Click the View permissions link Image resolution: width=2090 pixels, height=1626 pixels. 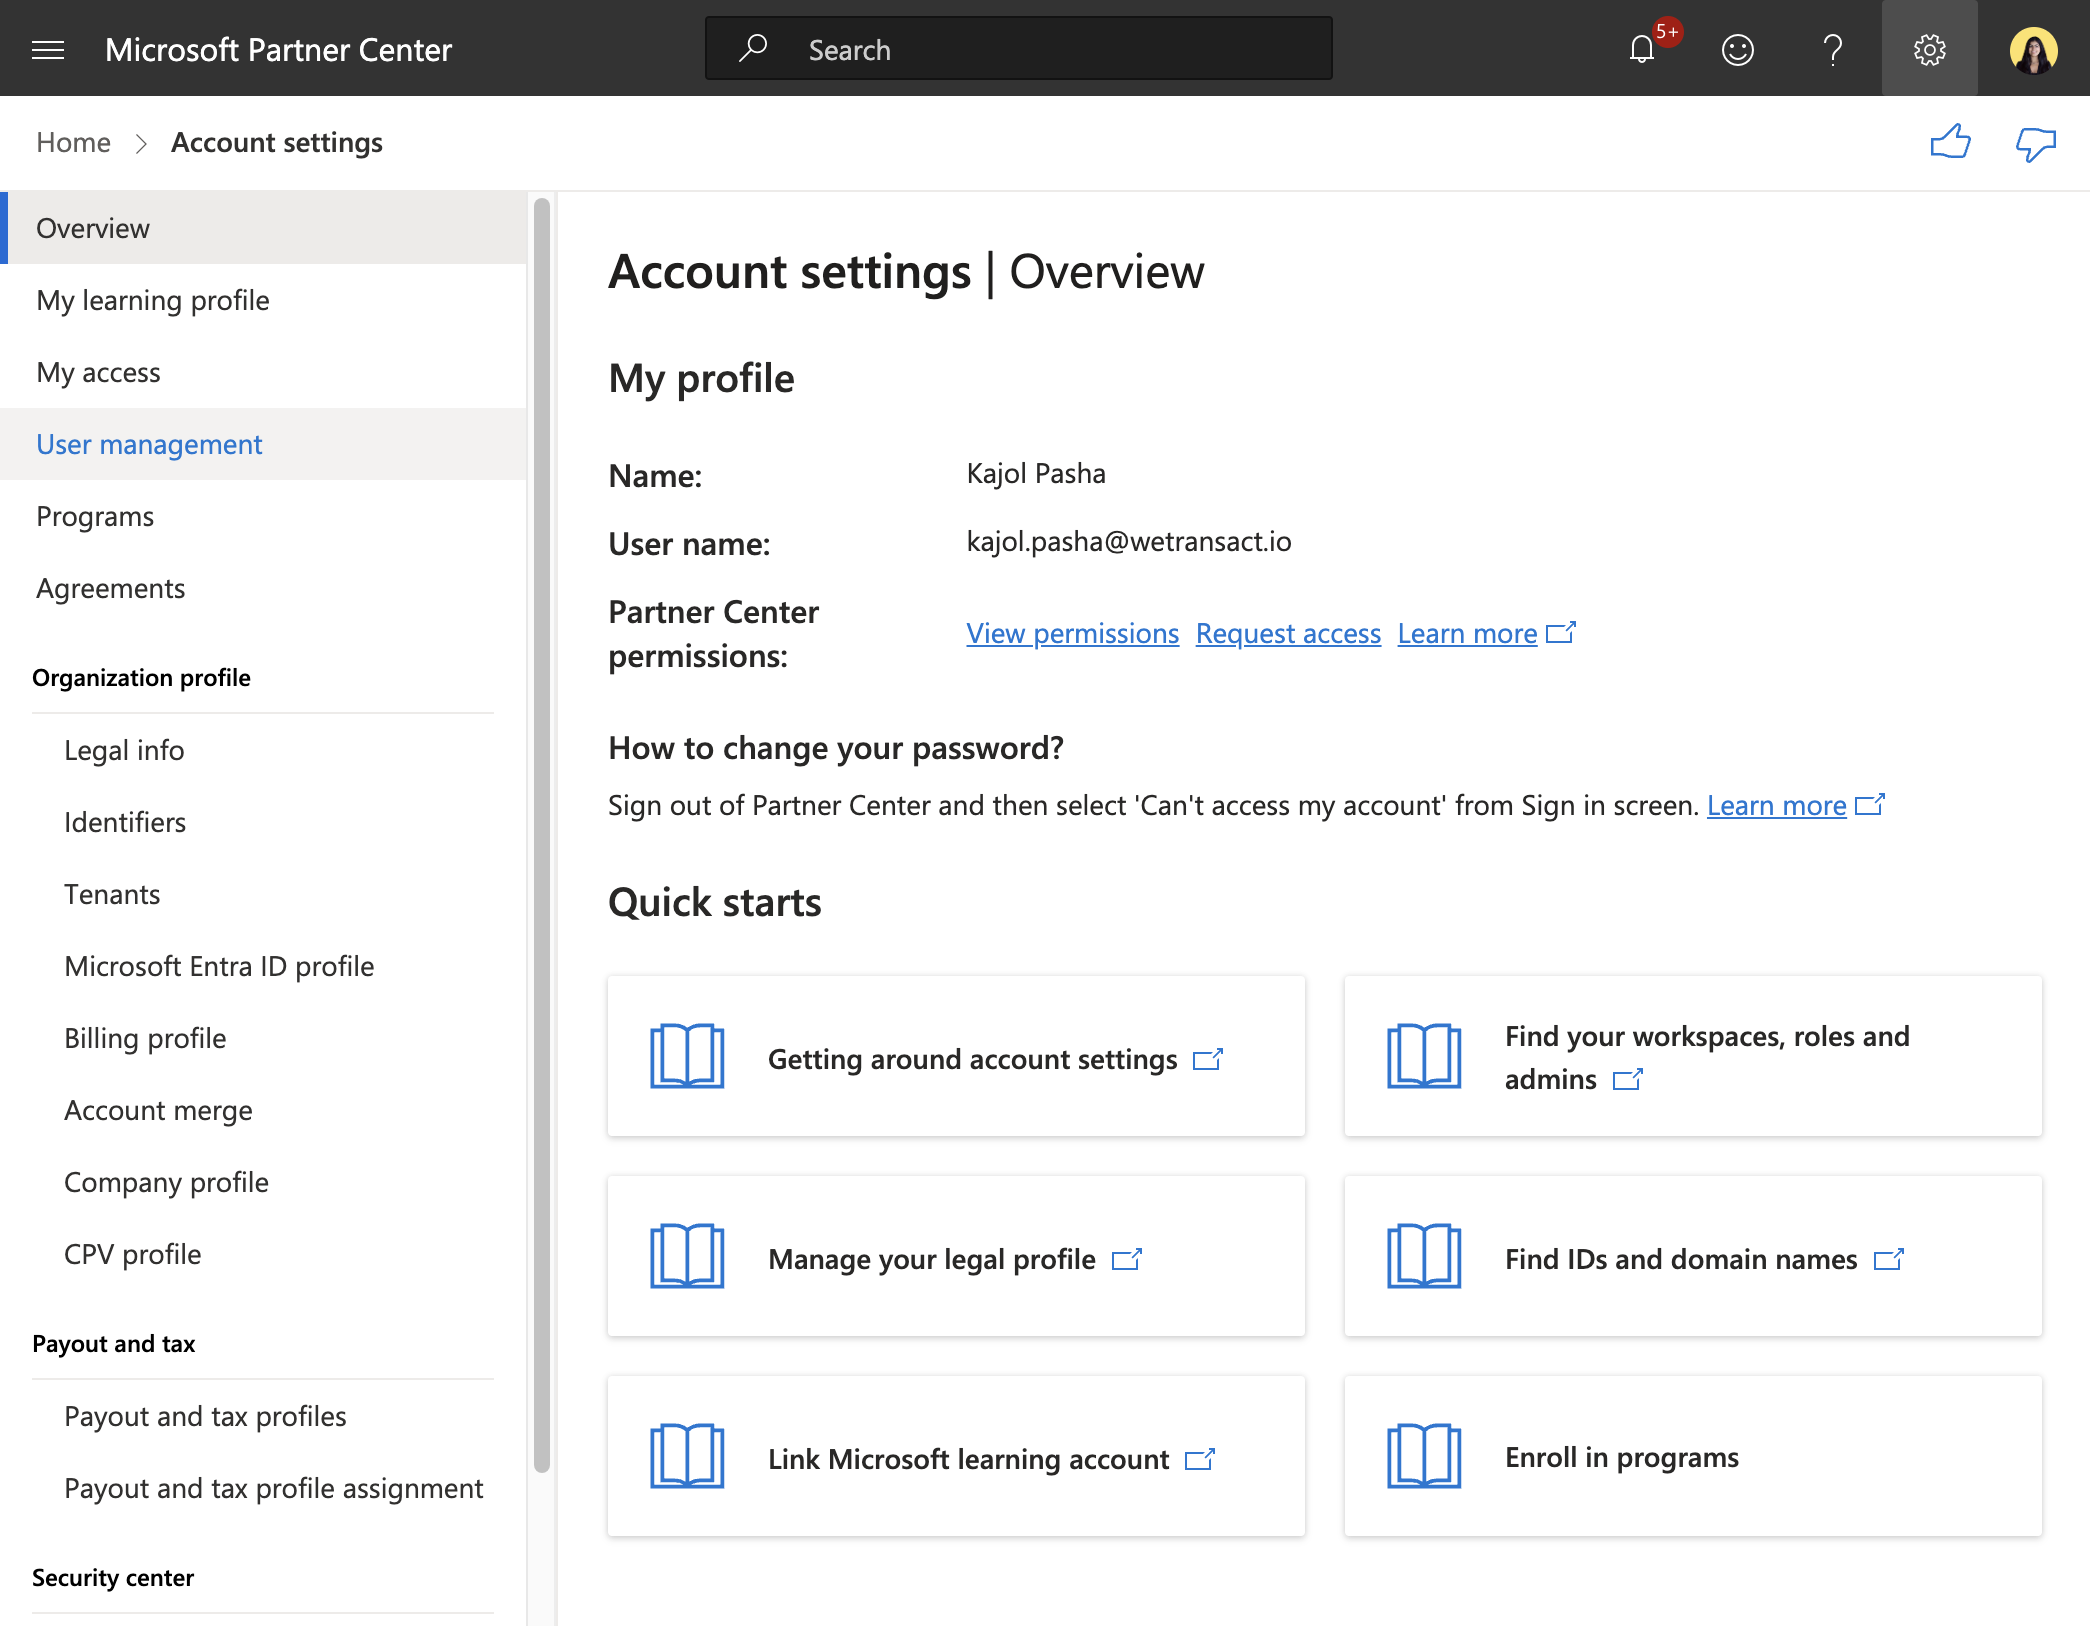tap(1072, 633)
